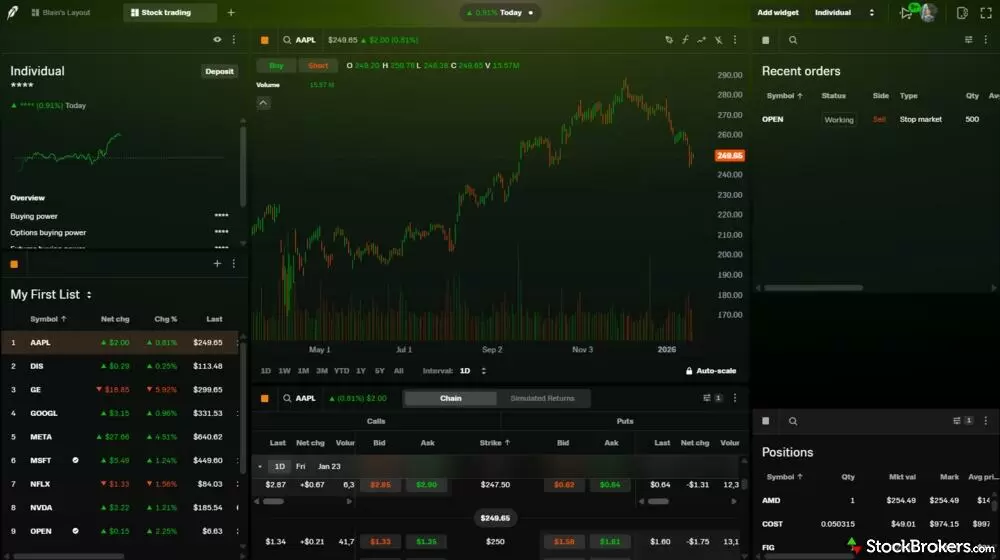Set chart range to 3M

click(x=322, y=371)
